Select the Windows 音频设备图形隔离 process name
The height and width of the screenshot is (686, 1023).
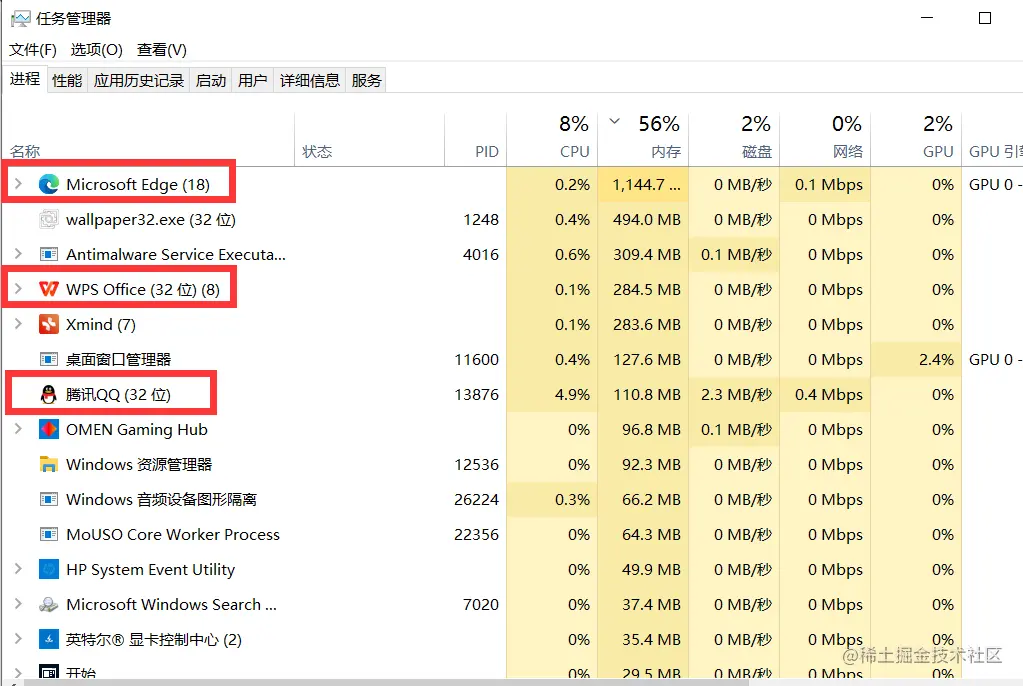[161, 499]
